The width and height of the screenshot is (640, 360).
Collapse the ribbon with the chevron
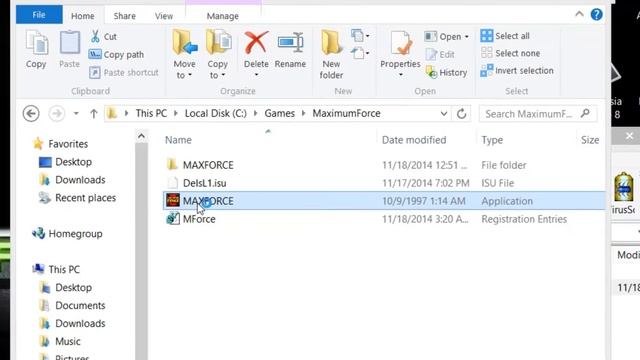(579, 15)
